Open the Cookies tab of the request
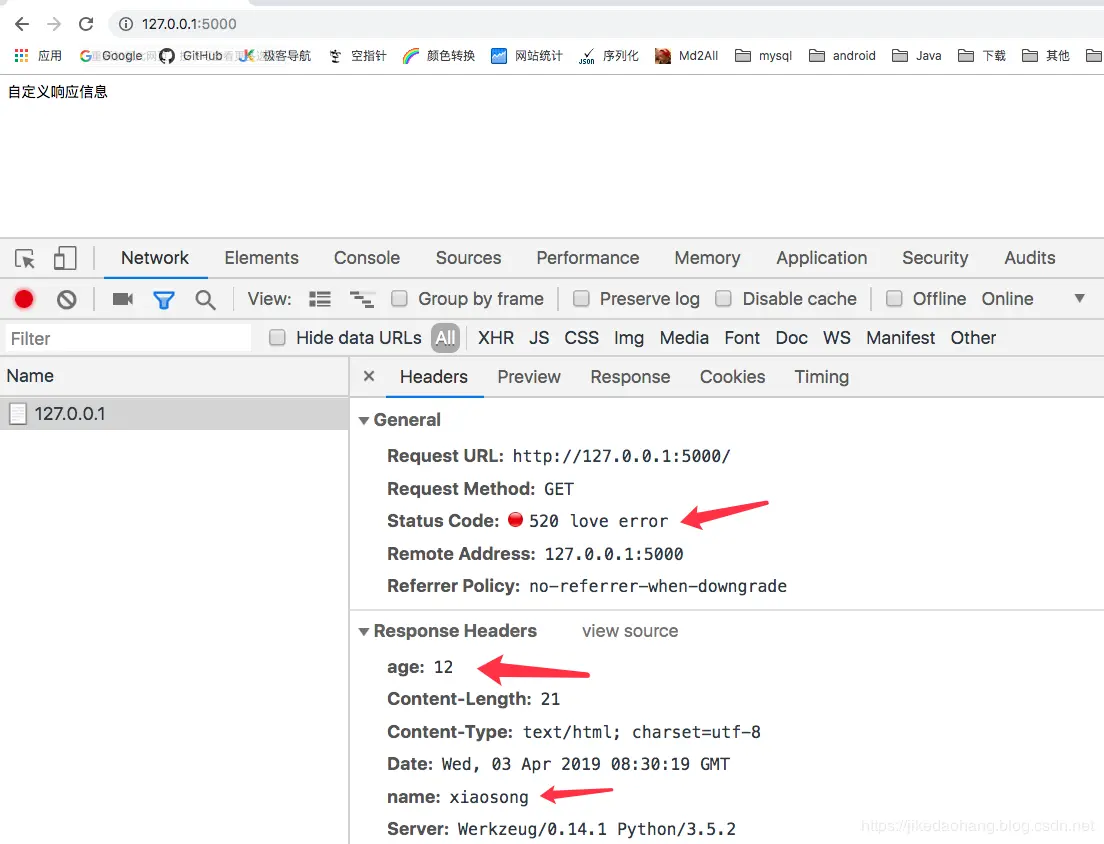This screenshot has height=844, width=1104. pyautogui.click(x=732, y=377)
